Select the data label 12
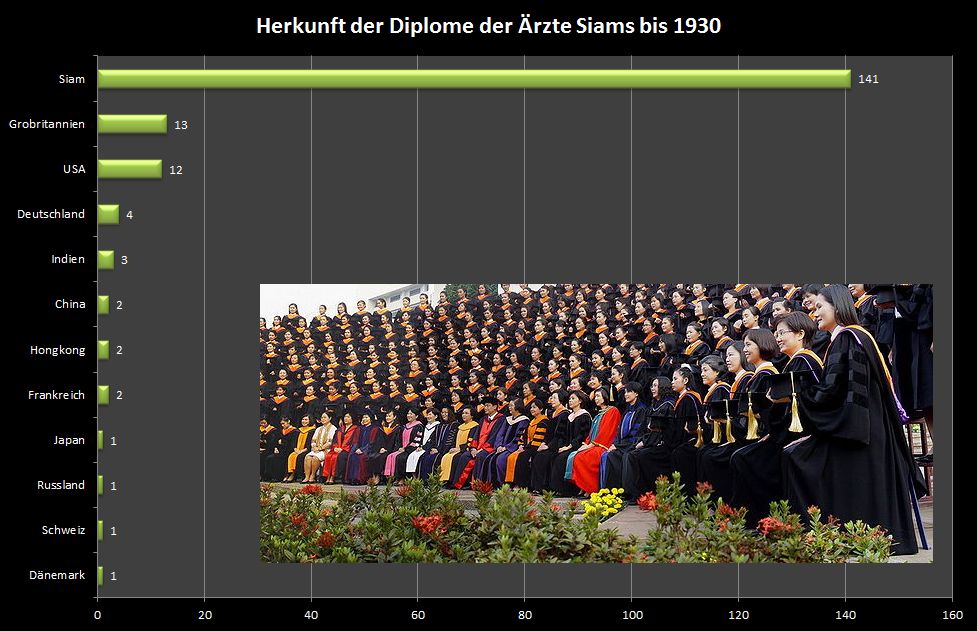The width and height of the screenshot is (977, 631). click(175, 170)
